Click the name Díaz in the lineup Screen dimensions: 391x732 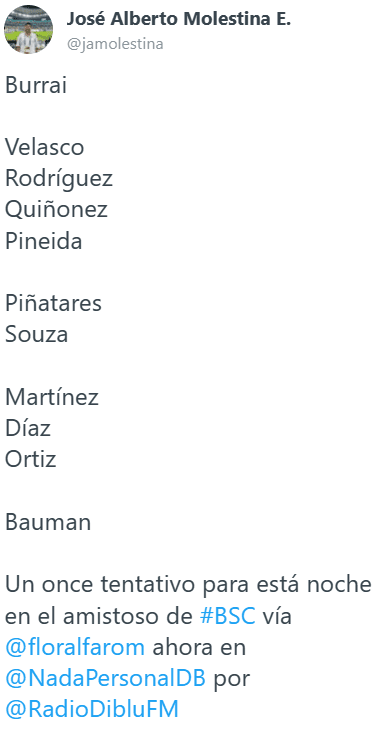(28, 429)
